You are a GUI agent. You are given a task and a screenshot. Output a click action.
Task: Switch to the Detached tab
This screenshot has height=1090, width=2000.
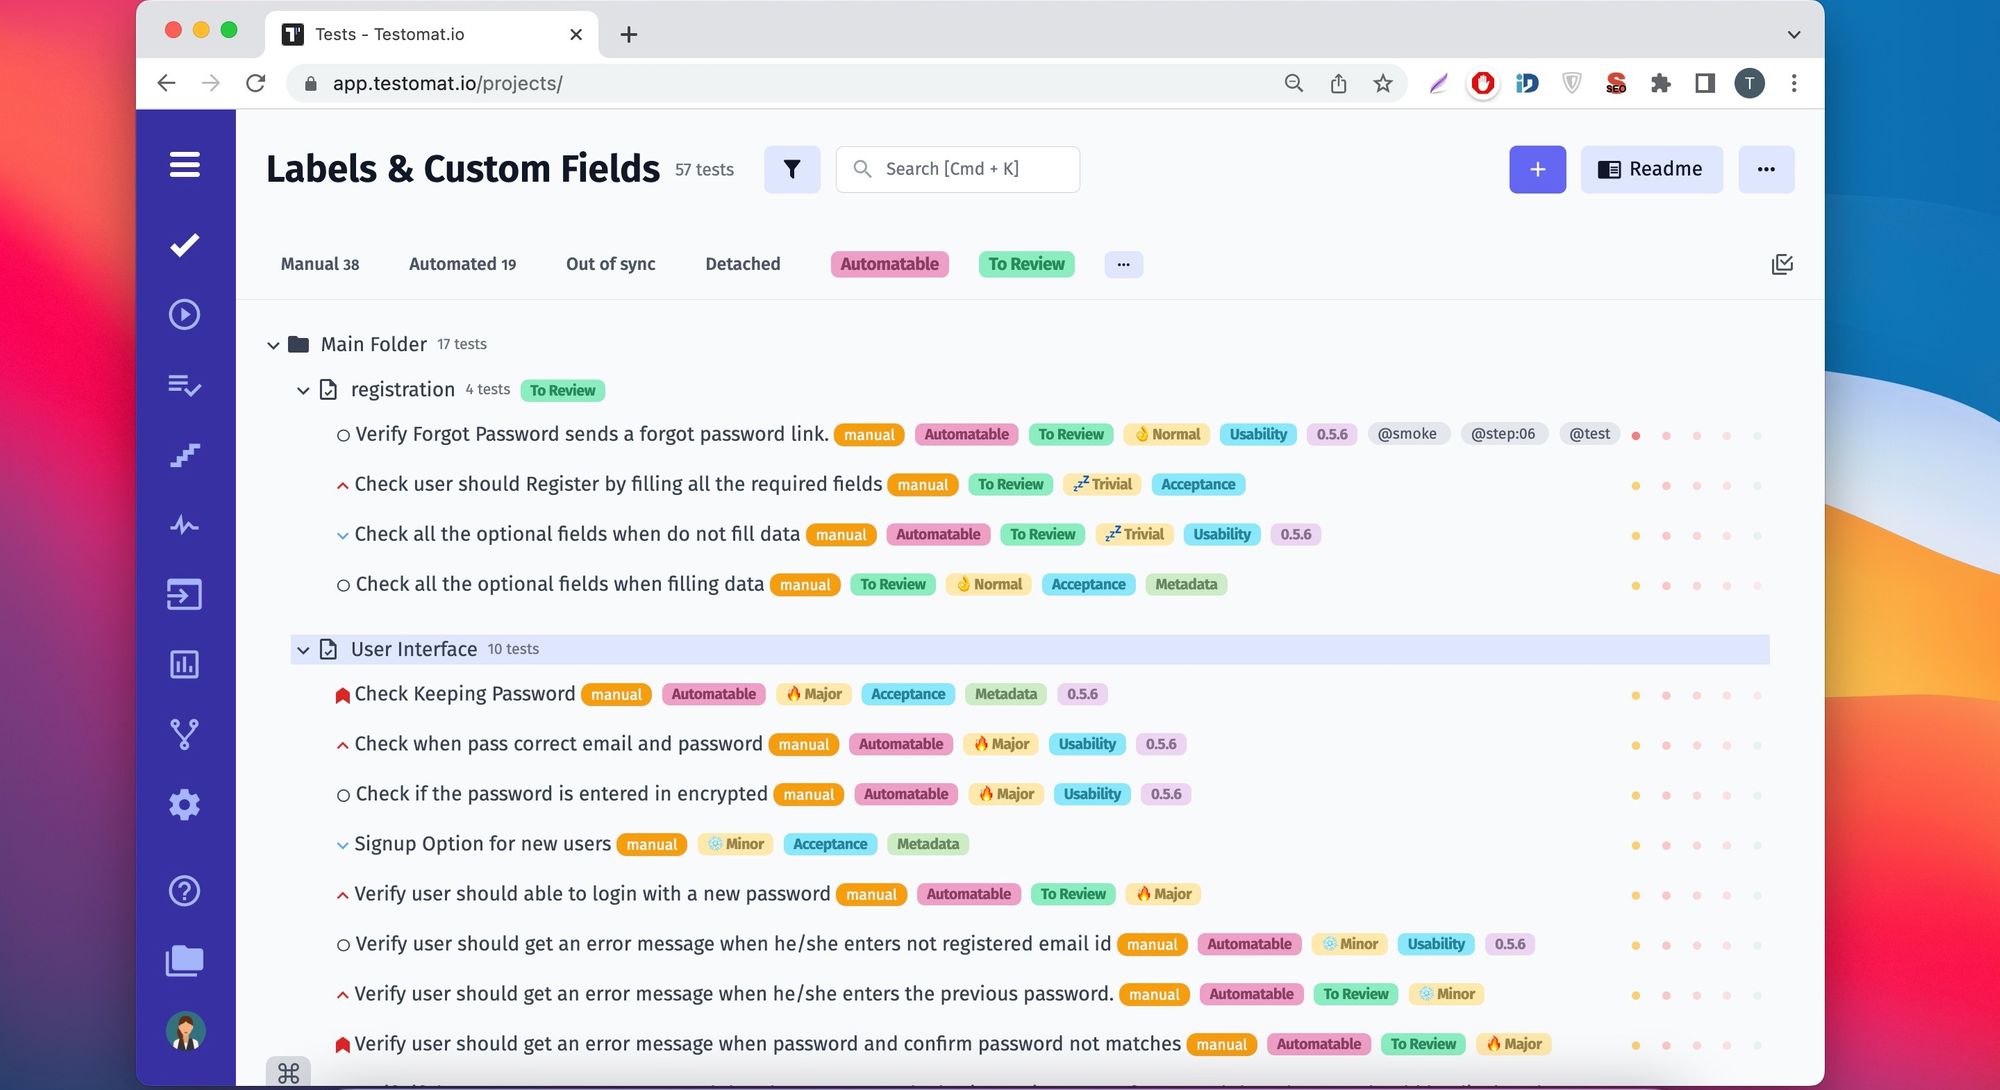click(x=743, y=264)
